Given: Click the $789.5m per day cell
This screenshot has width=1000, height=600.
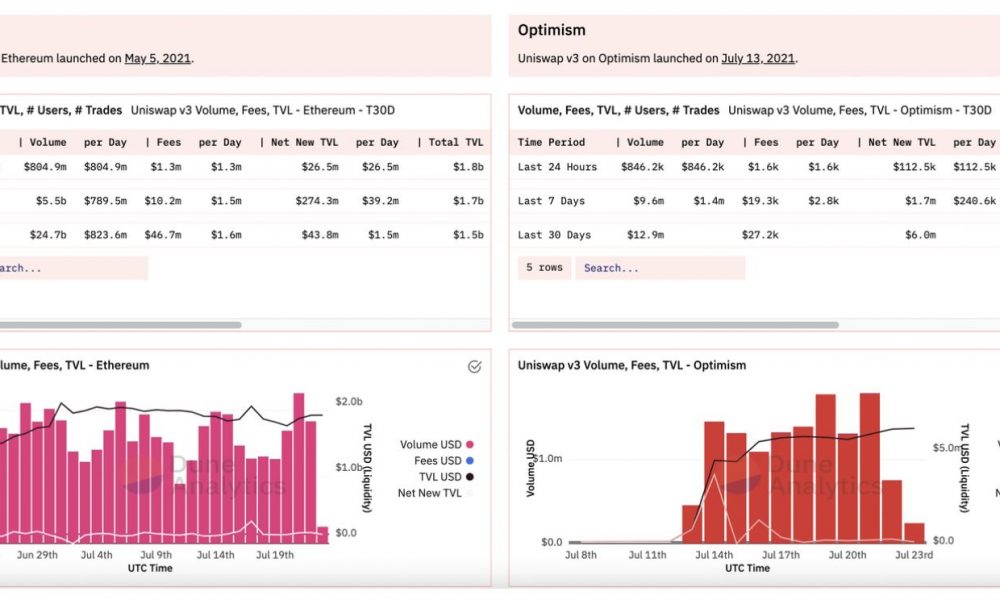Looking at the screenshot, I should tap(105, 201).
